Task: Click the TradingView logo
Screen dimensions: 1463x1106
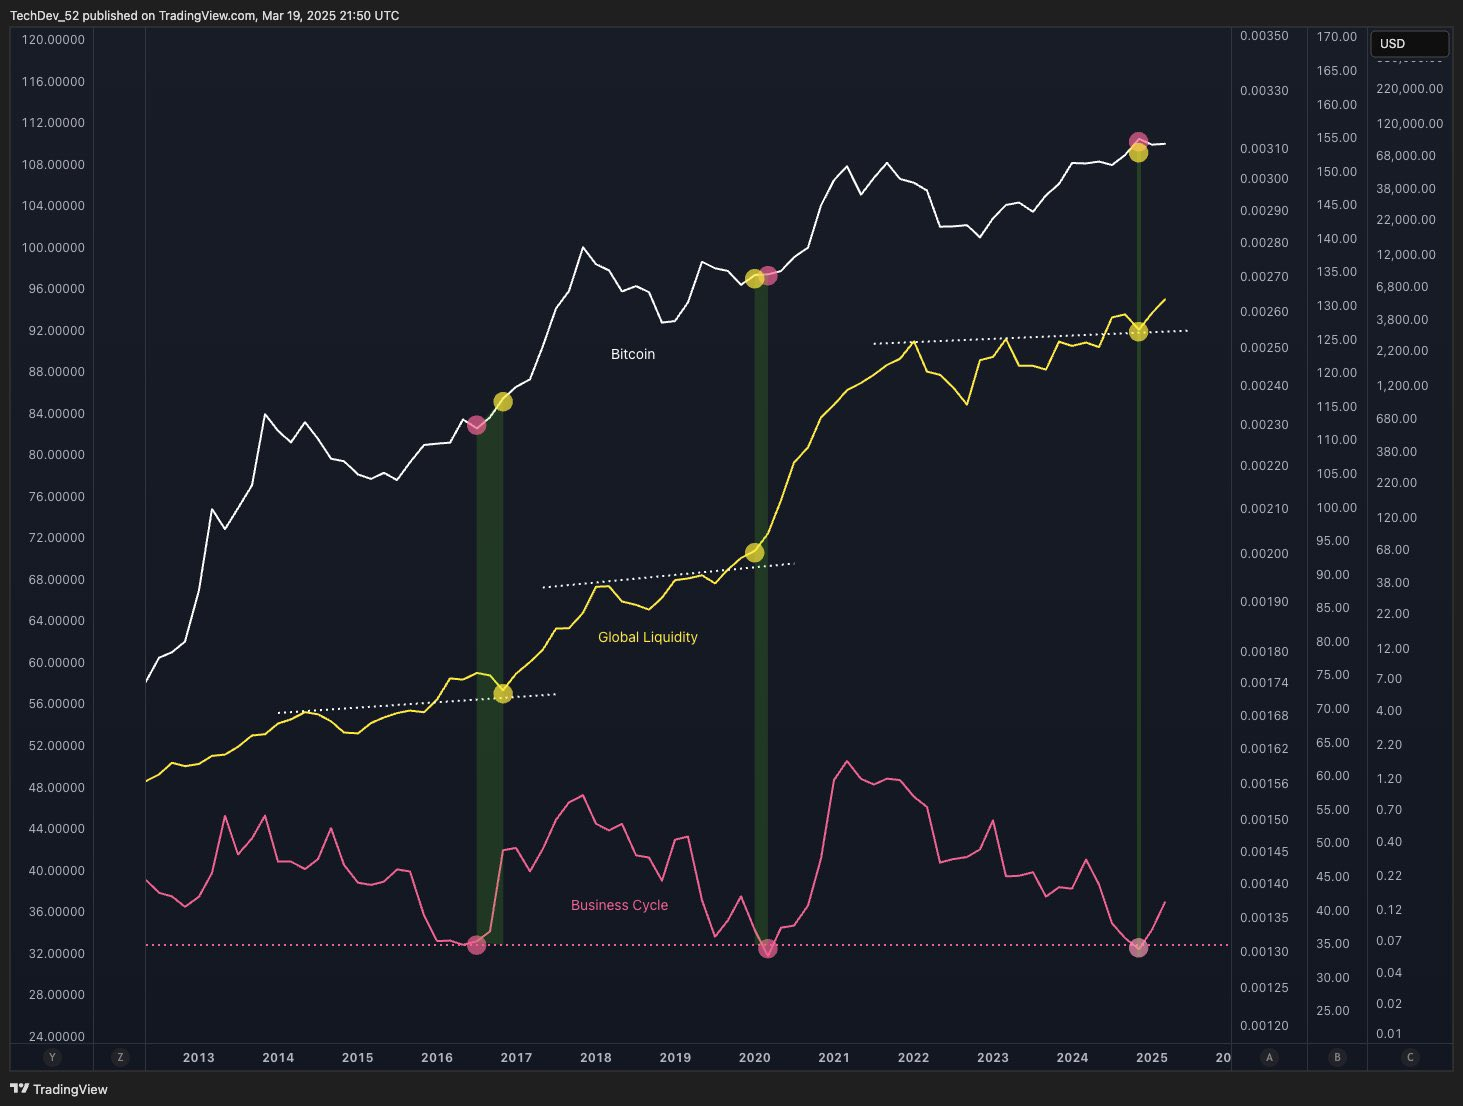Action: (x=59, y=1089)
